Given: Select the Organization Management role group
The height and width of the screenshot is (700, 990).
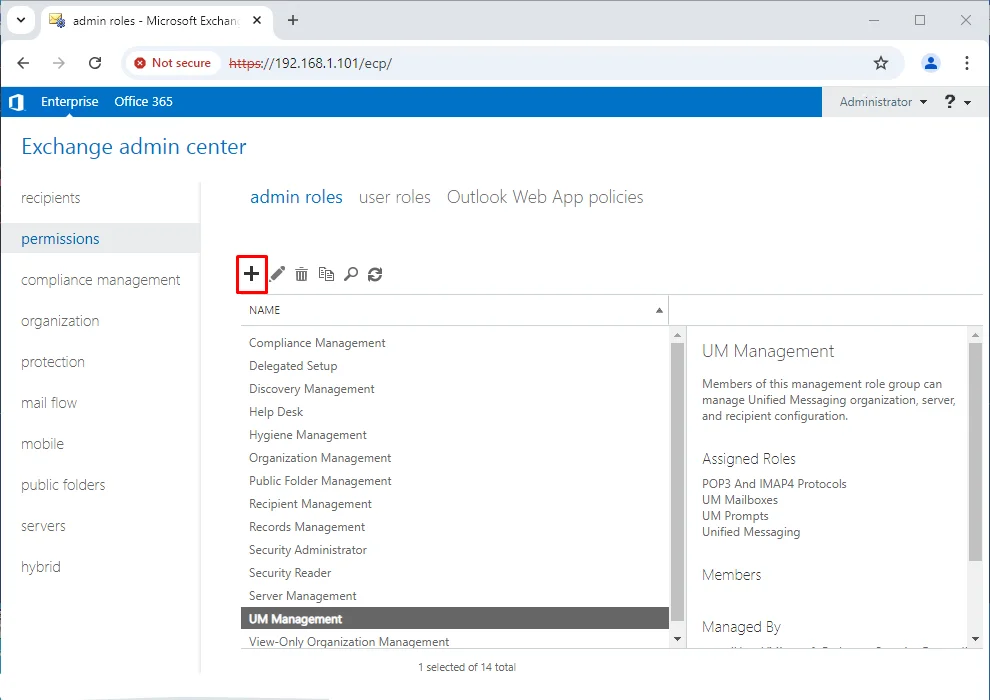Looking at the screenshot, I should click(x=455, y=458).
